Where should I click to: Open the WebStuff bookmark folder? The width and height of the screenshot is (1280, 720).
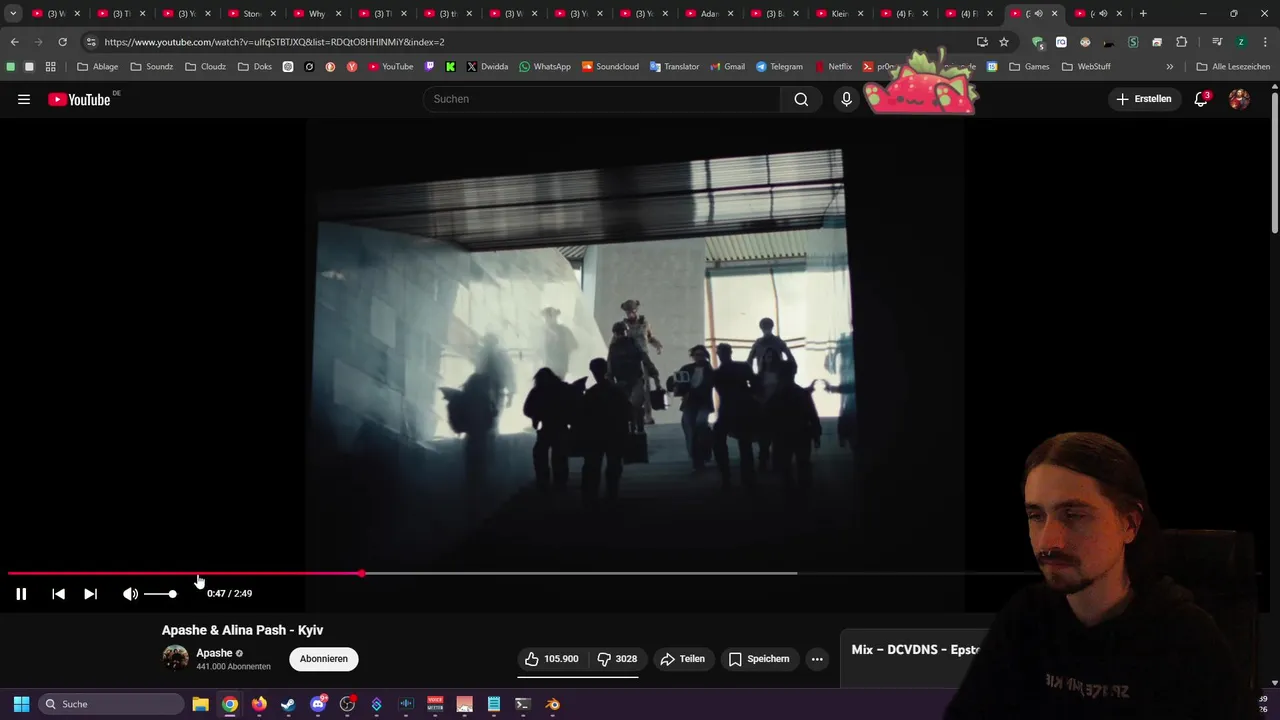(x=1086, y=67)
